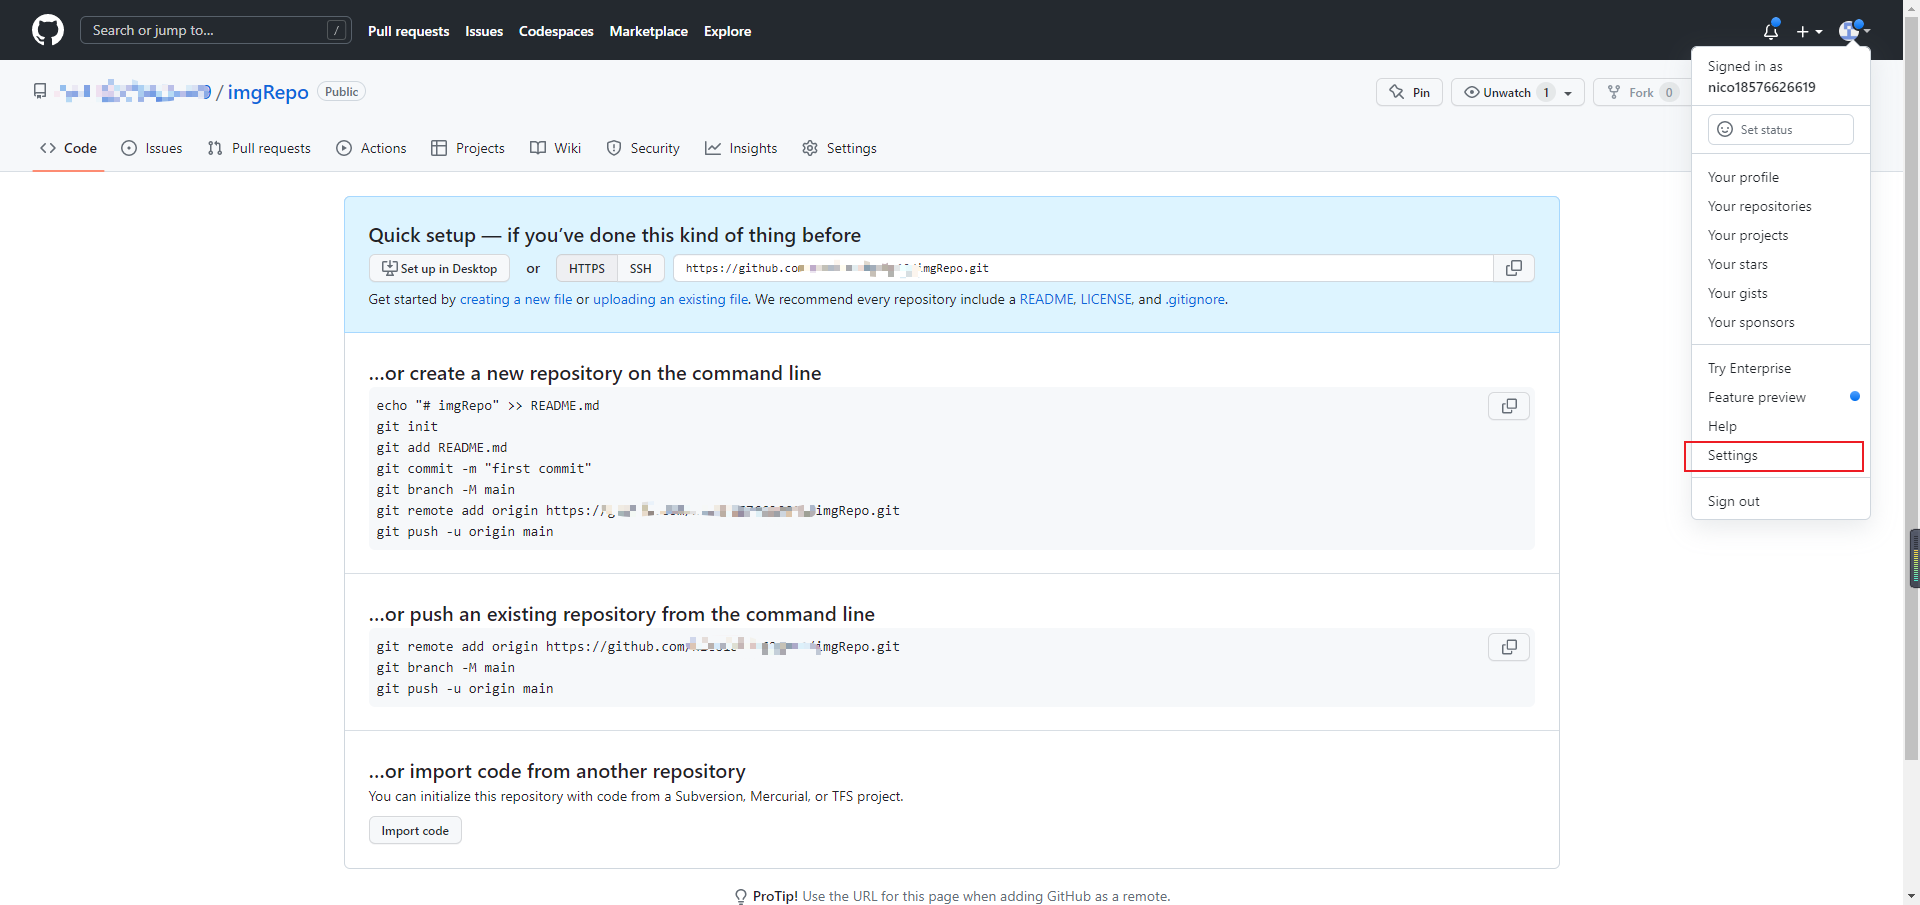Click the Fork button
The image size is (1920, 905).
[x=1639, y=92]
